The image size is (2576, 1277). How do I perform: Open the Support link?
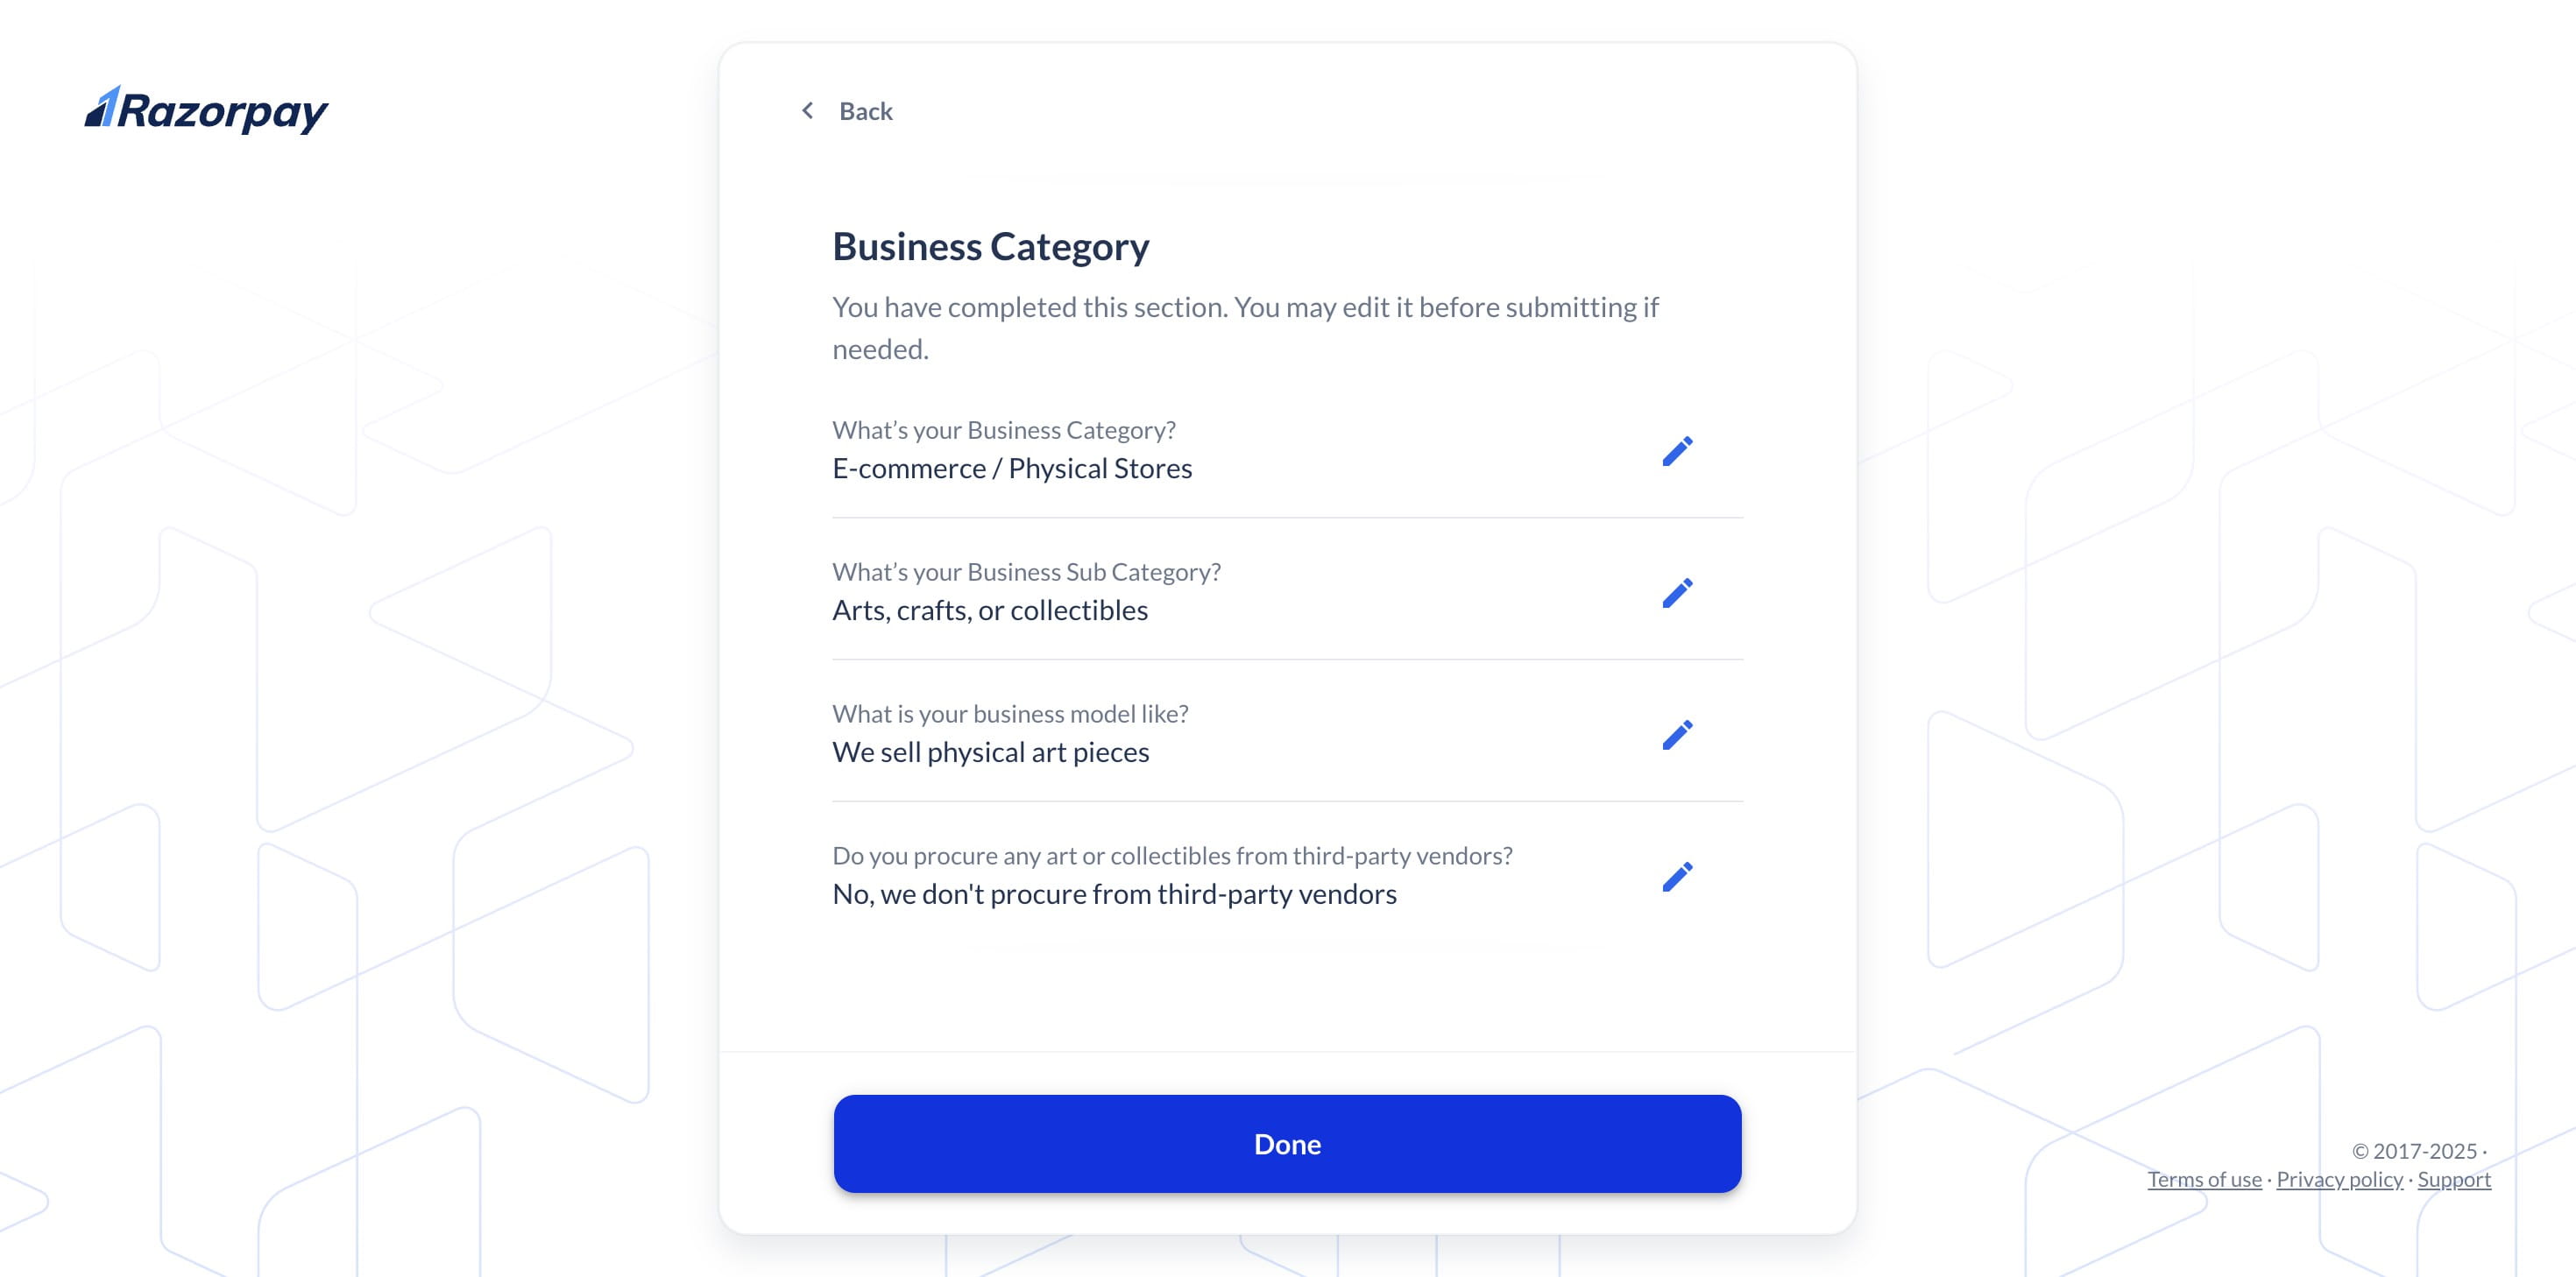(x=2454, y=1180)
